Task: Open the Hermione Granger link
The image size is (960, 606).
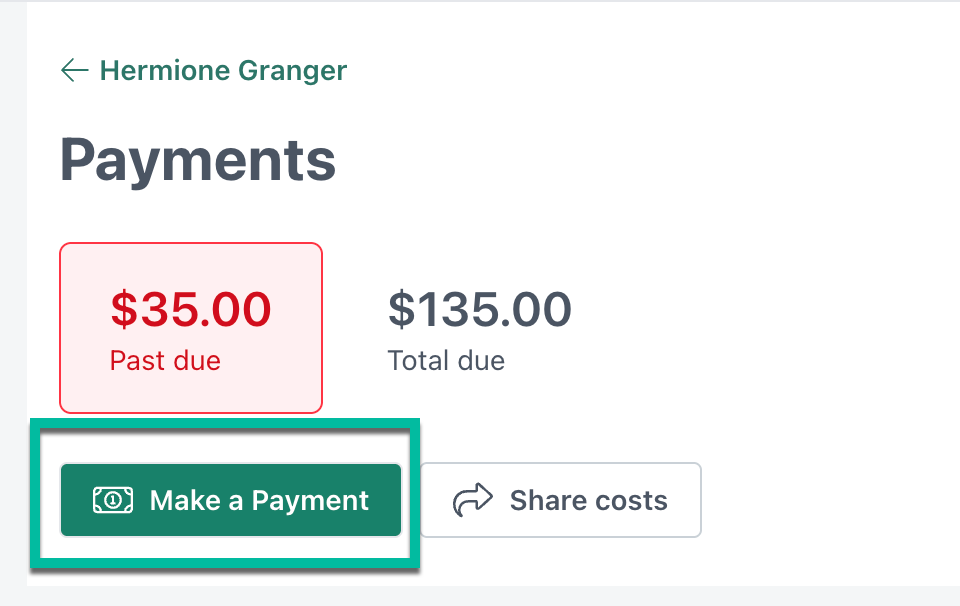Action: pyautogui.click(x=204, y=70)
